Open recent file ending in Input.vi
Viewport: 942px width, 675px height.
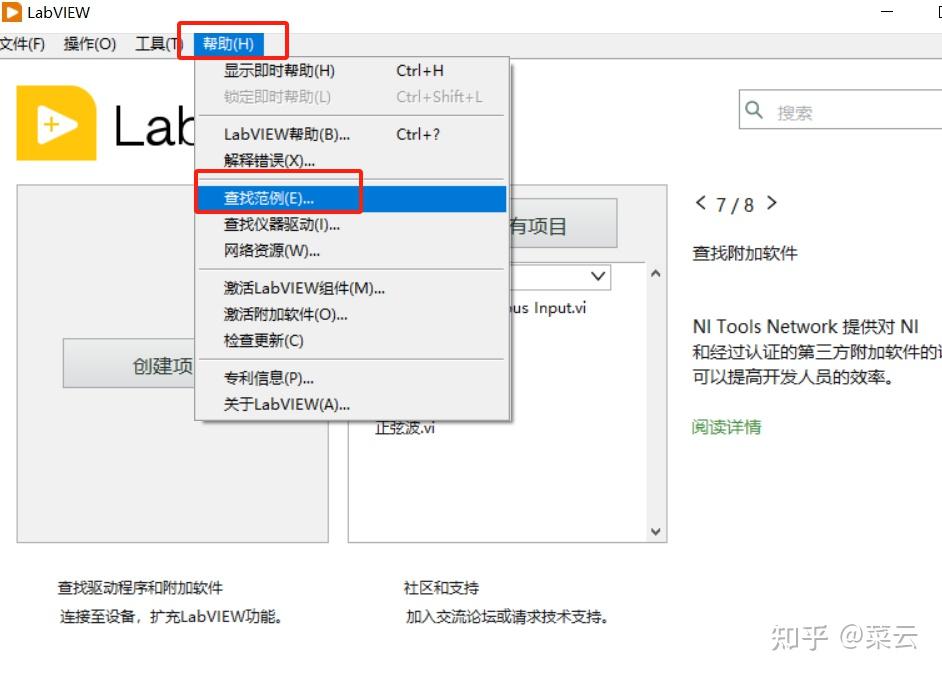pos(548,308)
